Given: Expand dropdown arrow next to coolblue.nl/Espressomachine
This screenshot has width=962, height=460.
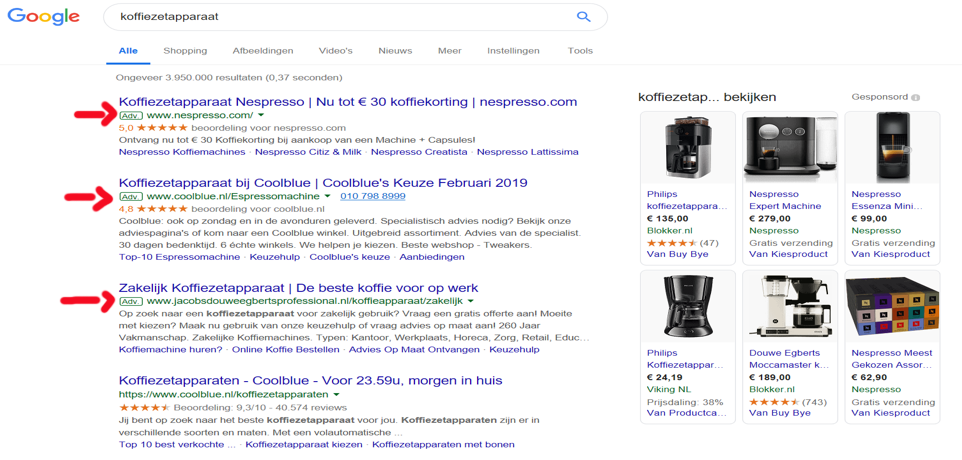Looking at the screenshot, I should [x=327, y=197].
